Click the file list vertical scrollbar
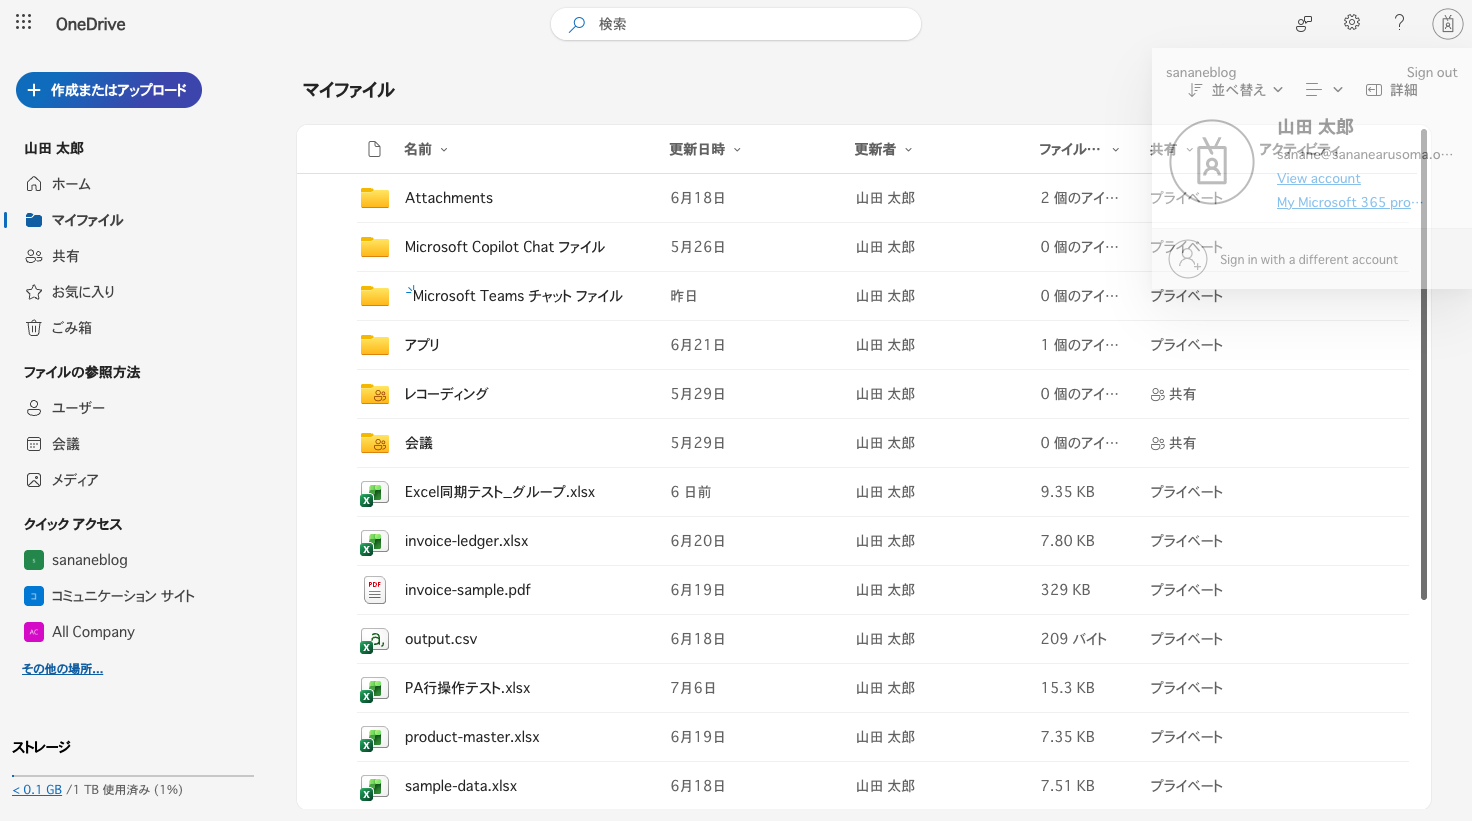The width and height of the screenshot is (1472, 821). click(1424, 365)
